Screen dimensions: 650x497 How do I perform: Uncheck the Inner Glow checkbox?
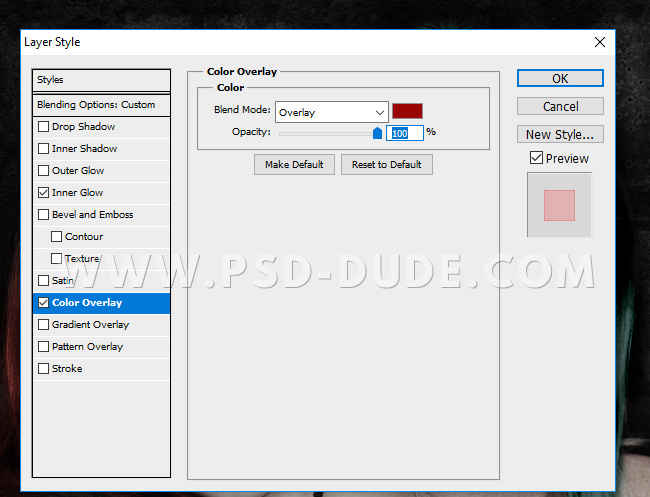click(x=44, y=192)
